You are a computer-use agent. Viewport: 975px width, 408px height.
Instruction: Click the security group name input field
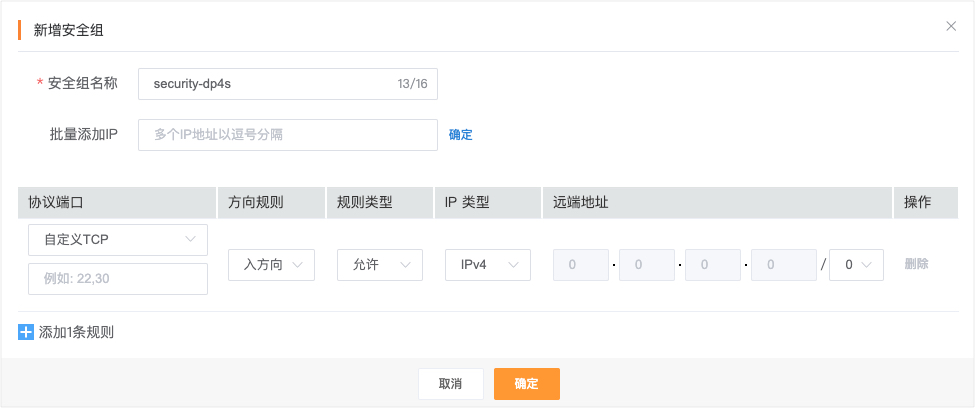[x=270, y=84]
